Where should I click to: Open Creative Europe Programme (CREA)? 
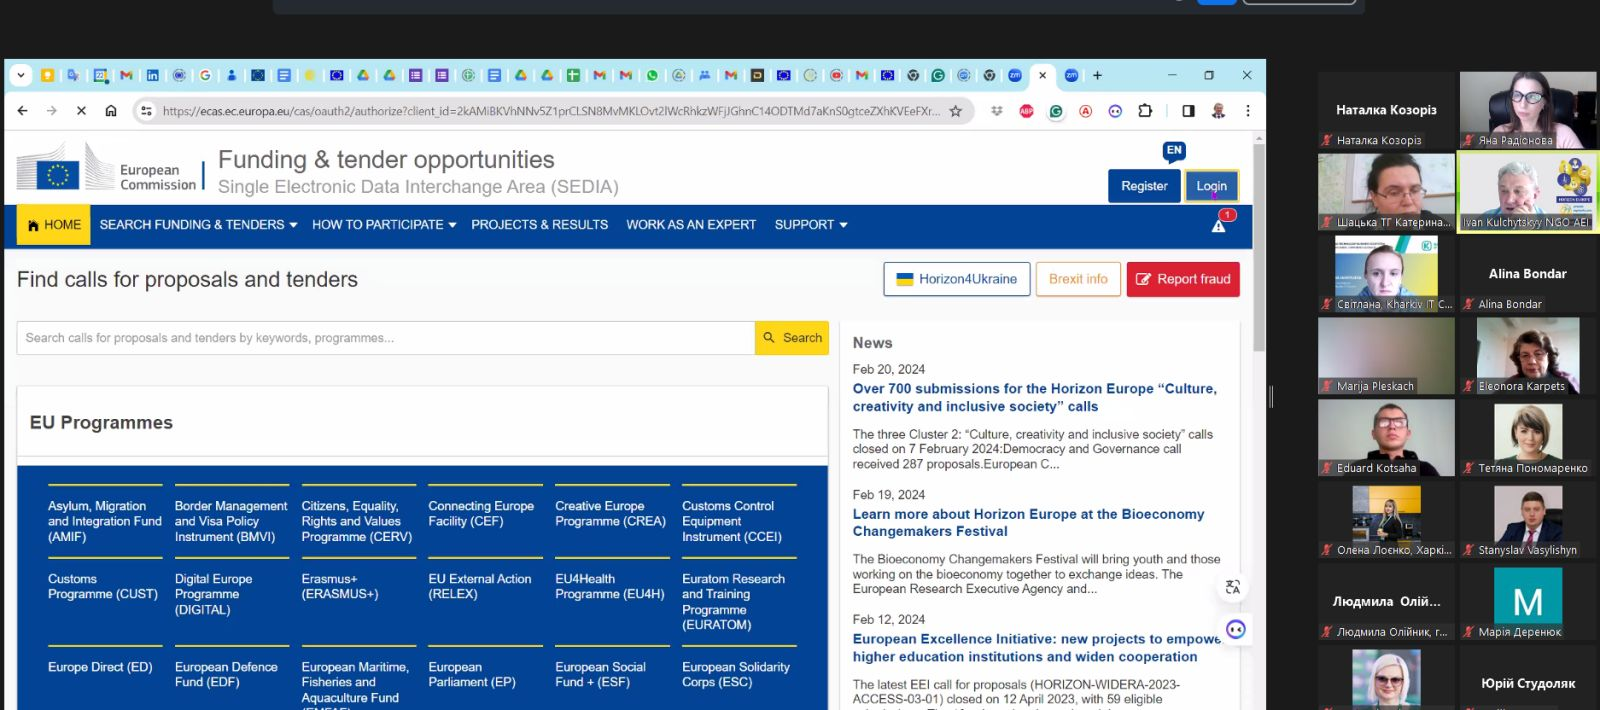610,514
